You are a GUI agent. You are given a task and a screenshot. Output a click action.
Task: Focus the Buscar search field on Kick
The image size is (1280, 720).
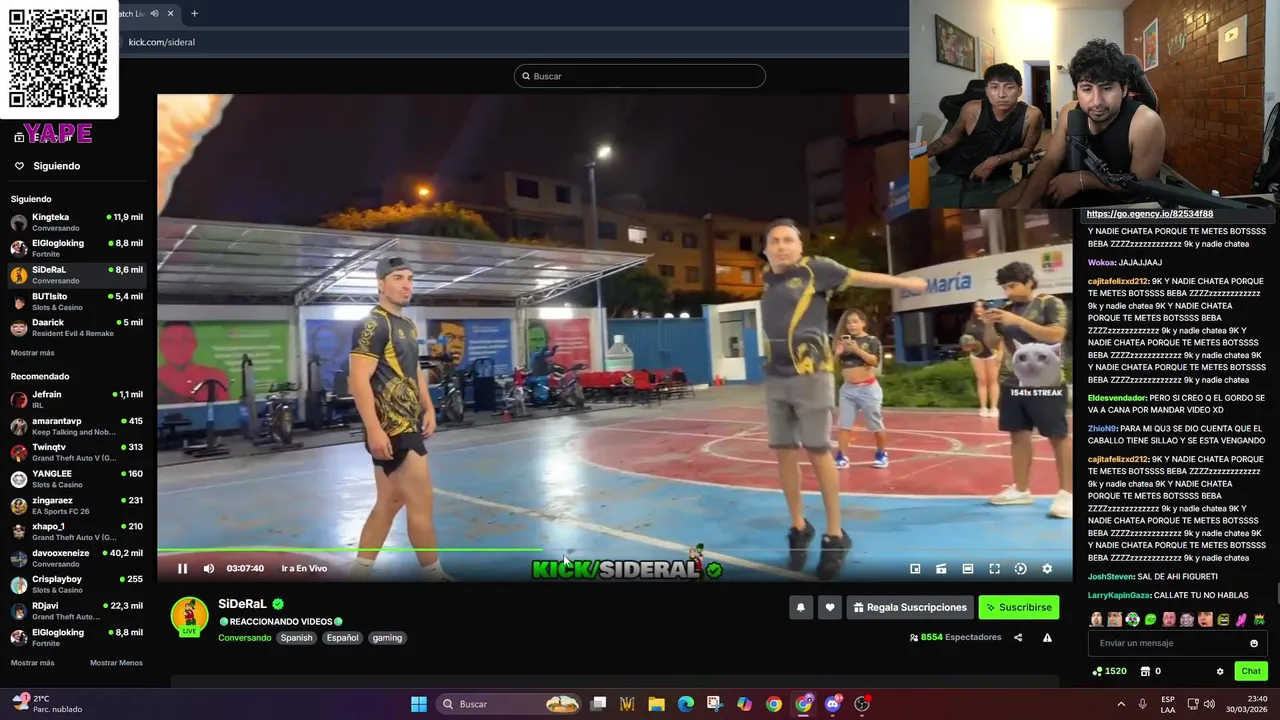pyautogui.click(x=640, y=76)
